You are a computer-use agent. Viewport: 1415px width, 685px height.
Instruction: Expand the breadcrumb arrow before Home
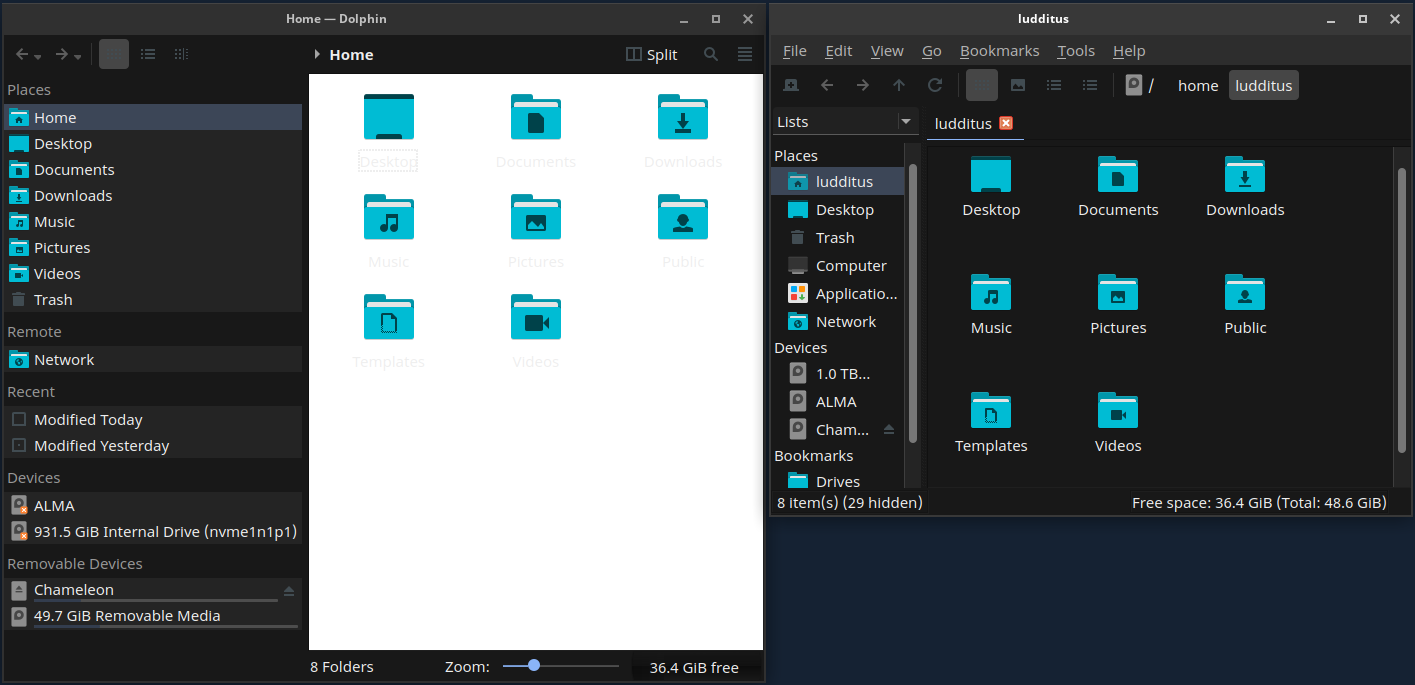click(317, 55)
